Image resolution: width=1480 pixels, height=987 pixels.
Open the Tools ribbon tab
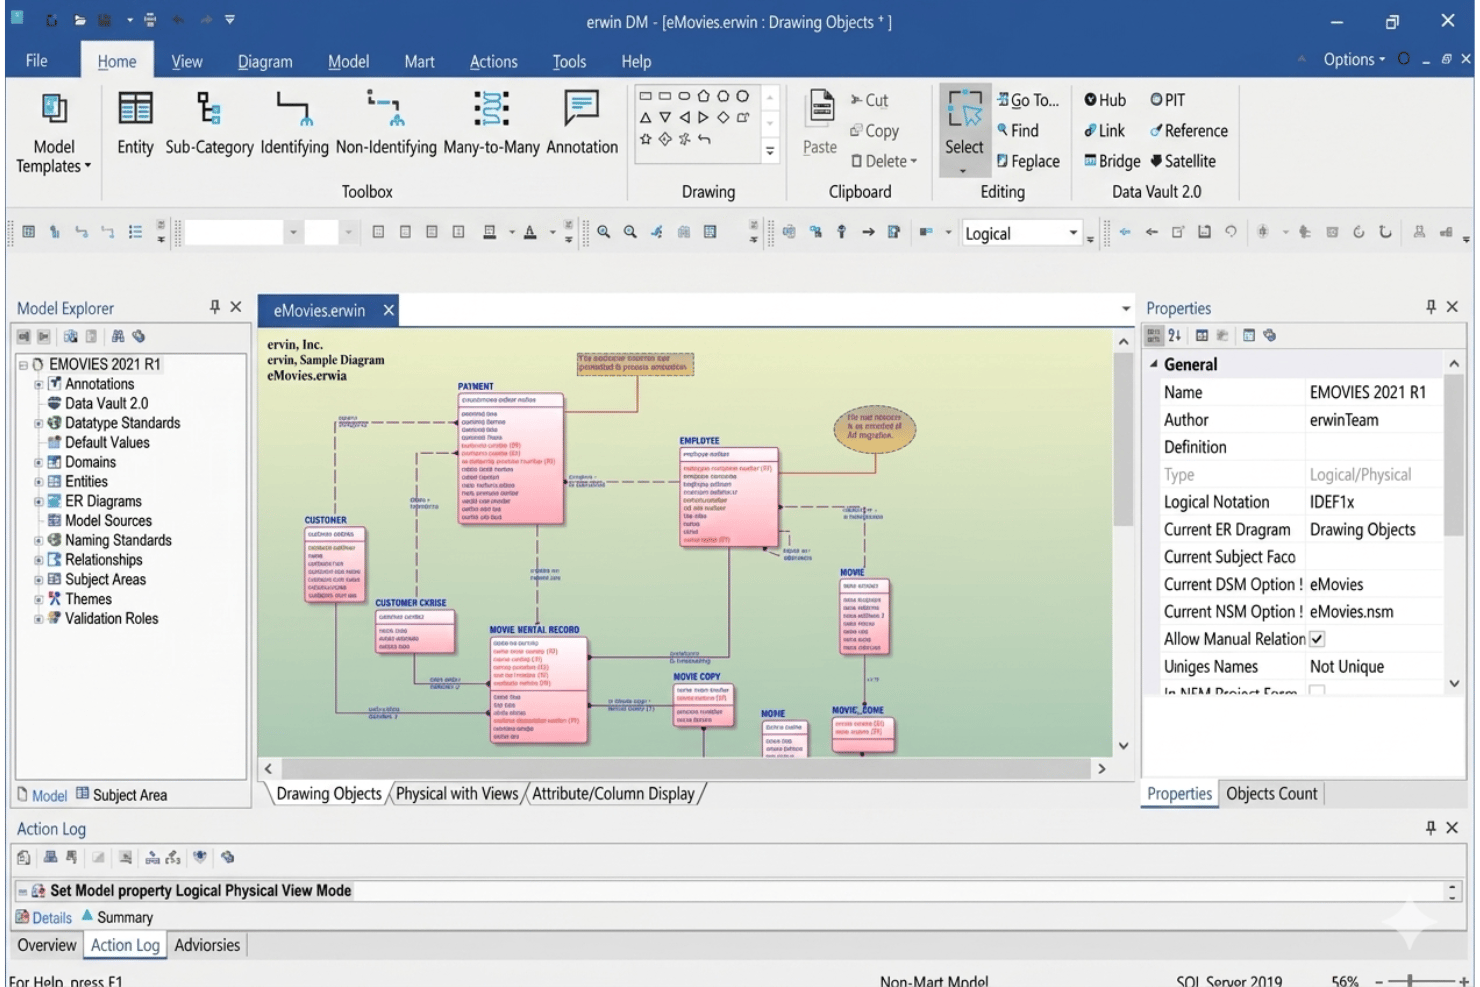tap(569, 61)
